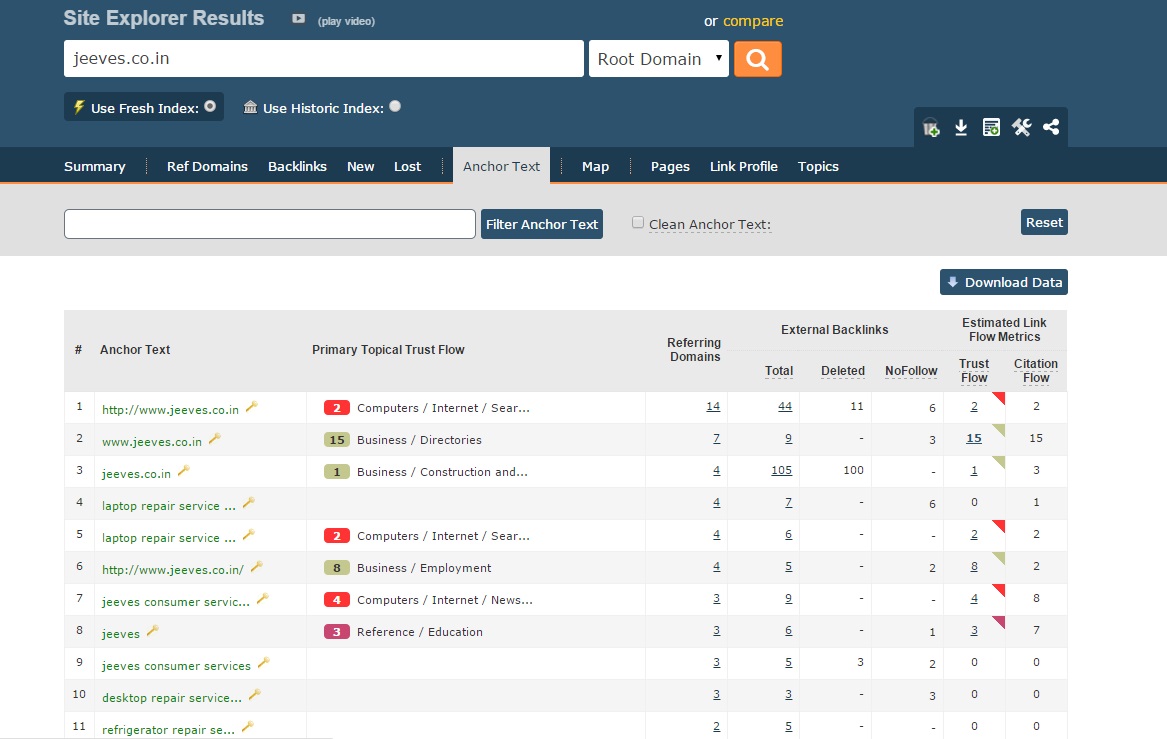The width and height of the screenshot is (1167, 739).
Task: Click wand icon beside http://www.jeeves.co.in/
Action: [x=257, y=566]
